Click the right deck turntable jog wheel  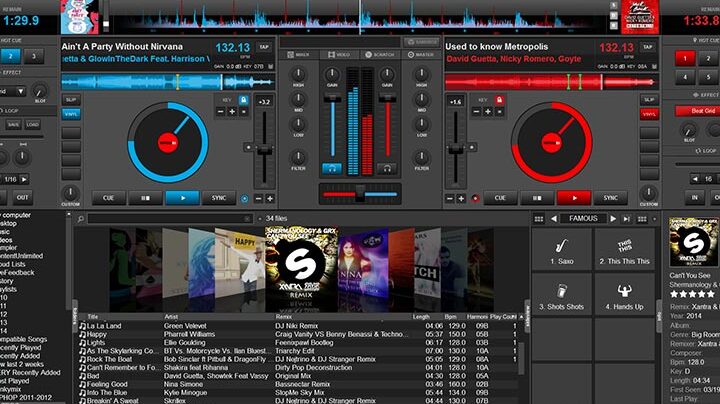click(x=551, y=142)
